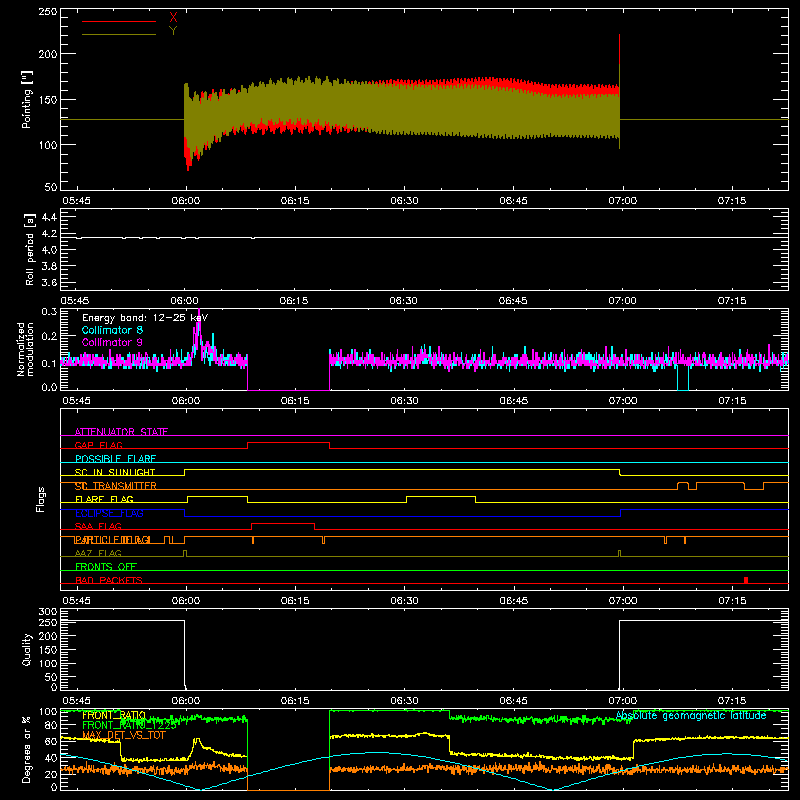Image resolution: width=800 pixels, height=800 pixels.
Task: Click the Collimator 9 legend entry
Action: tap(112, 342)
